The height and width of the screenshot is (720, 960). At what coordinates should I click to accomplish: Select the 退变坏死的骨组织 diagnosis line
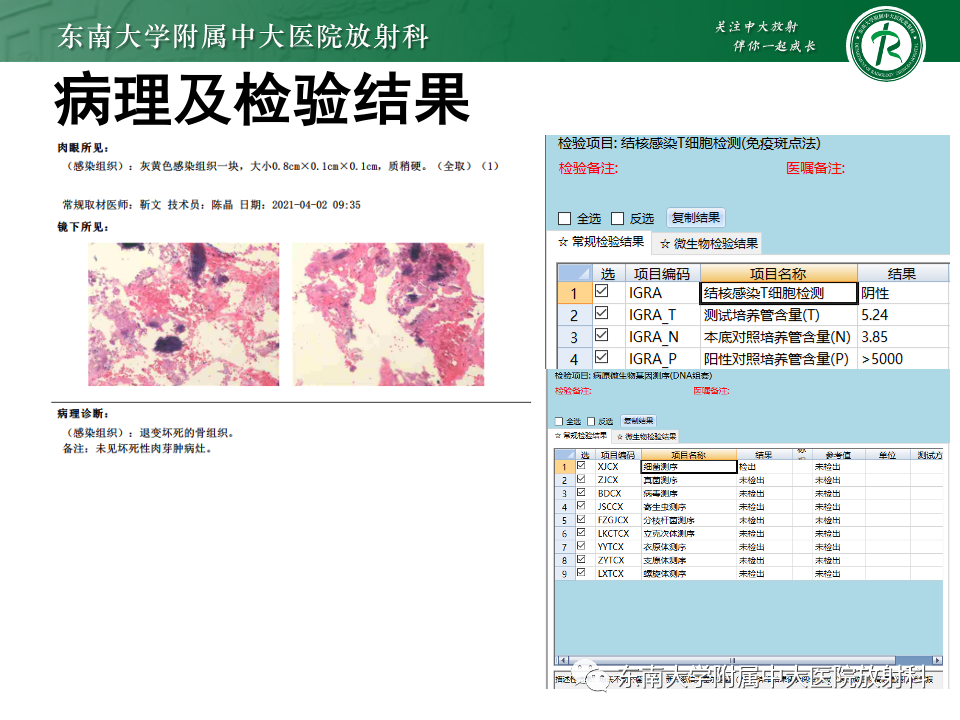(149, 433)
